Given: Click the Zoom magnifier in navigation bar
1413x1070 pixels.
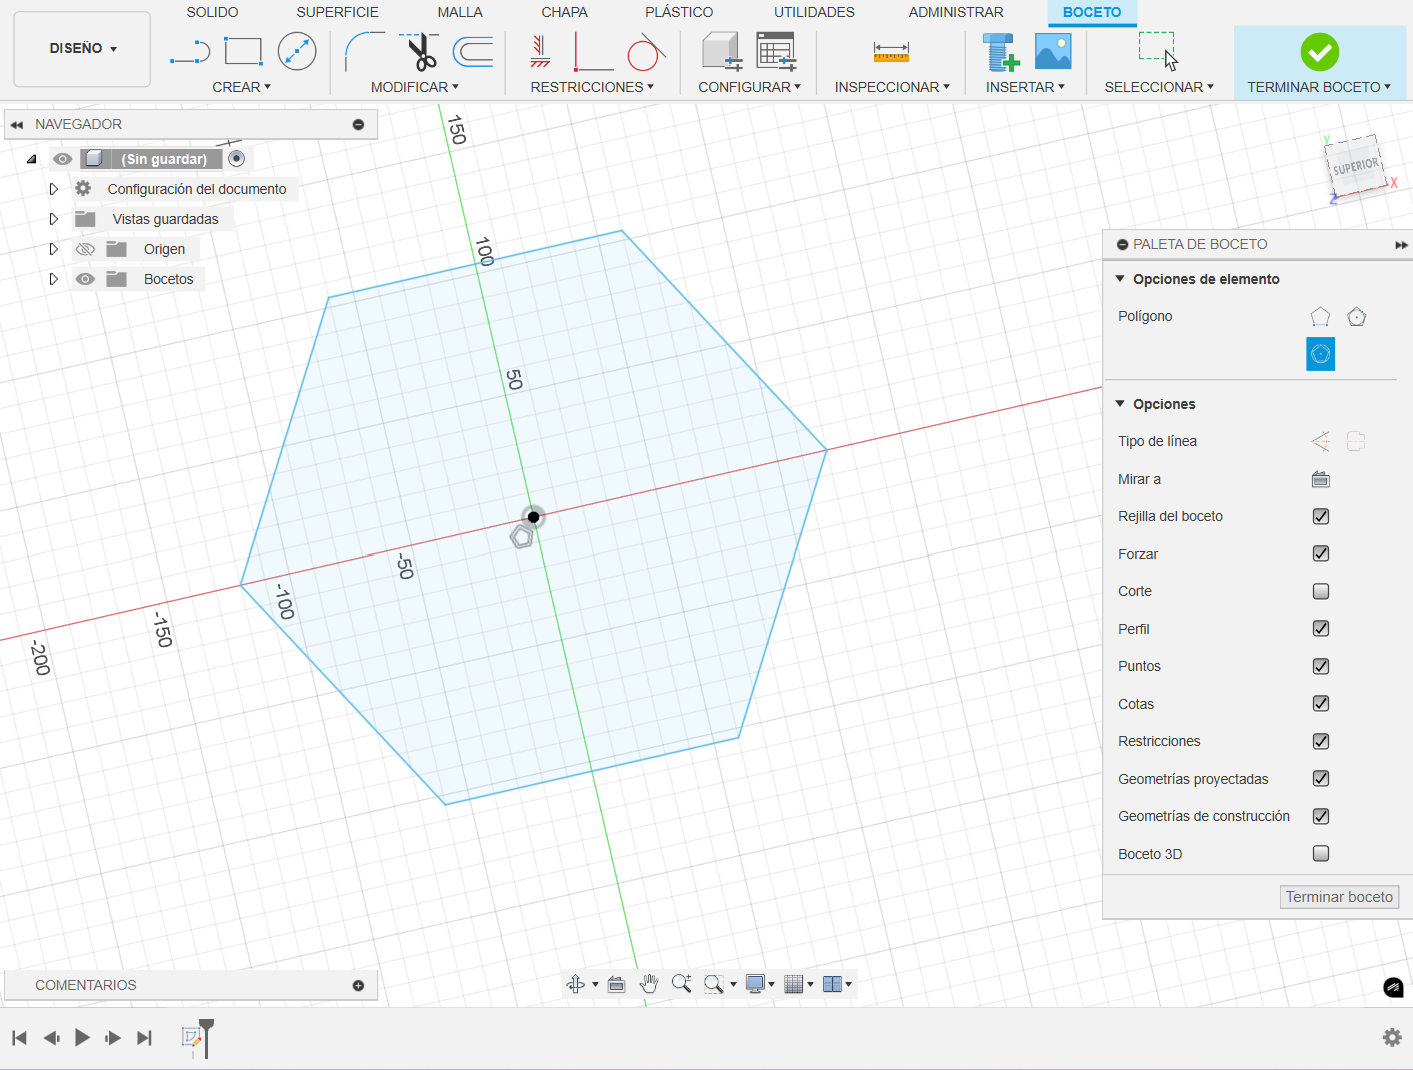Looking at the screenshot, I should [681, 984].
